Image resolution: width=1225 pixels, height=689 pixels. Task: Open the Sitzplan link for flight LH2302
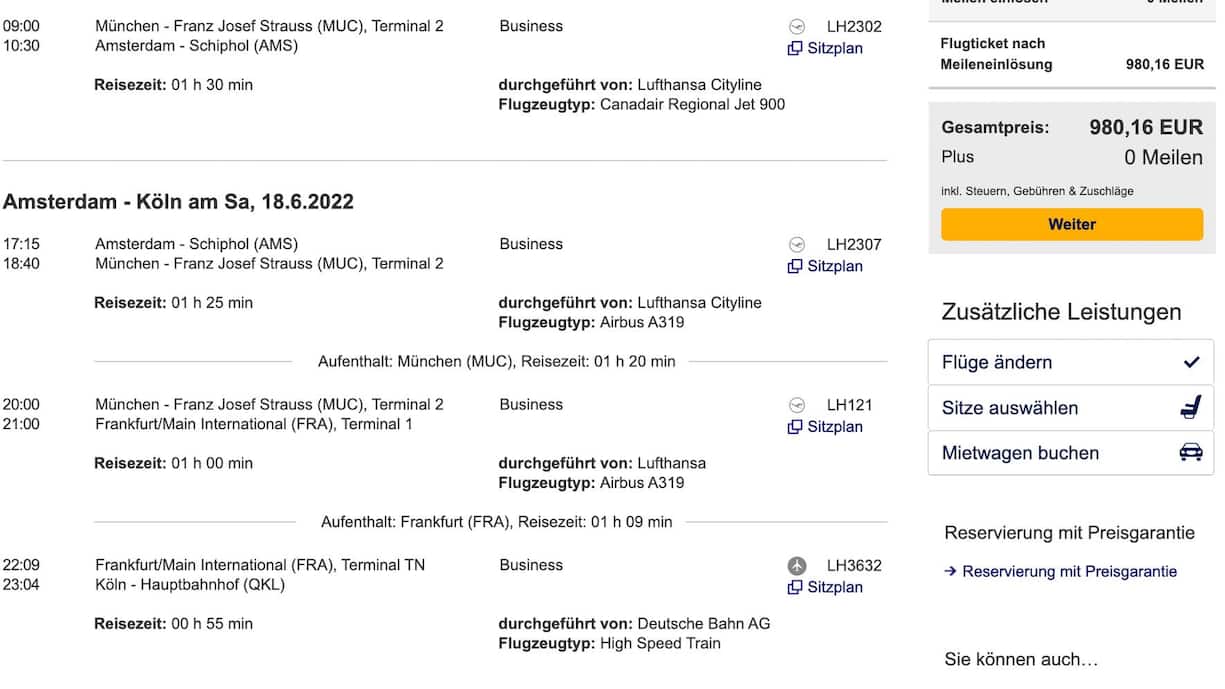tap(835, 49)
